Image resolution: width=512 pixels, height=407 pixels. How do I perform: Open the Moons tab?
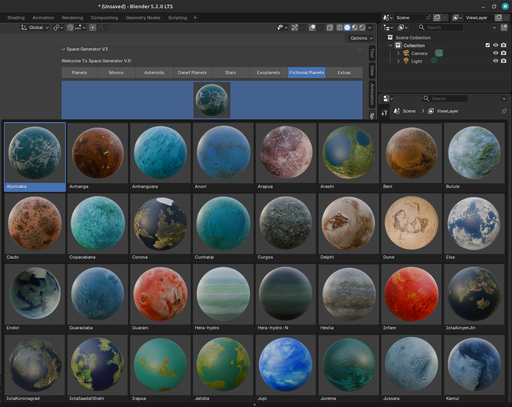point(116,72)
